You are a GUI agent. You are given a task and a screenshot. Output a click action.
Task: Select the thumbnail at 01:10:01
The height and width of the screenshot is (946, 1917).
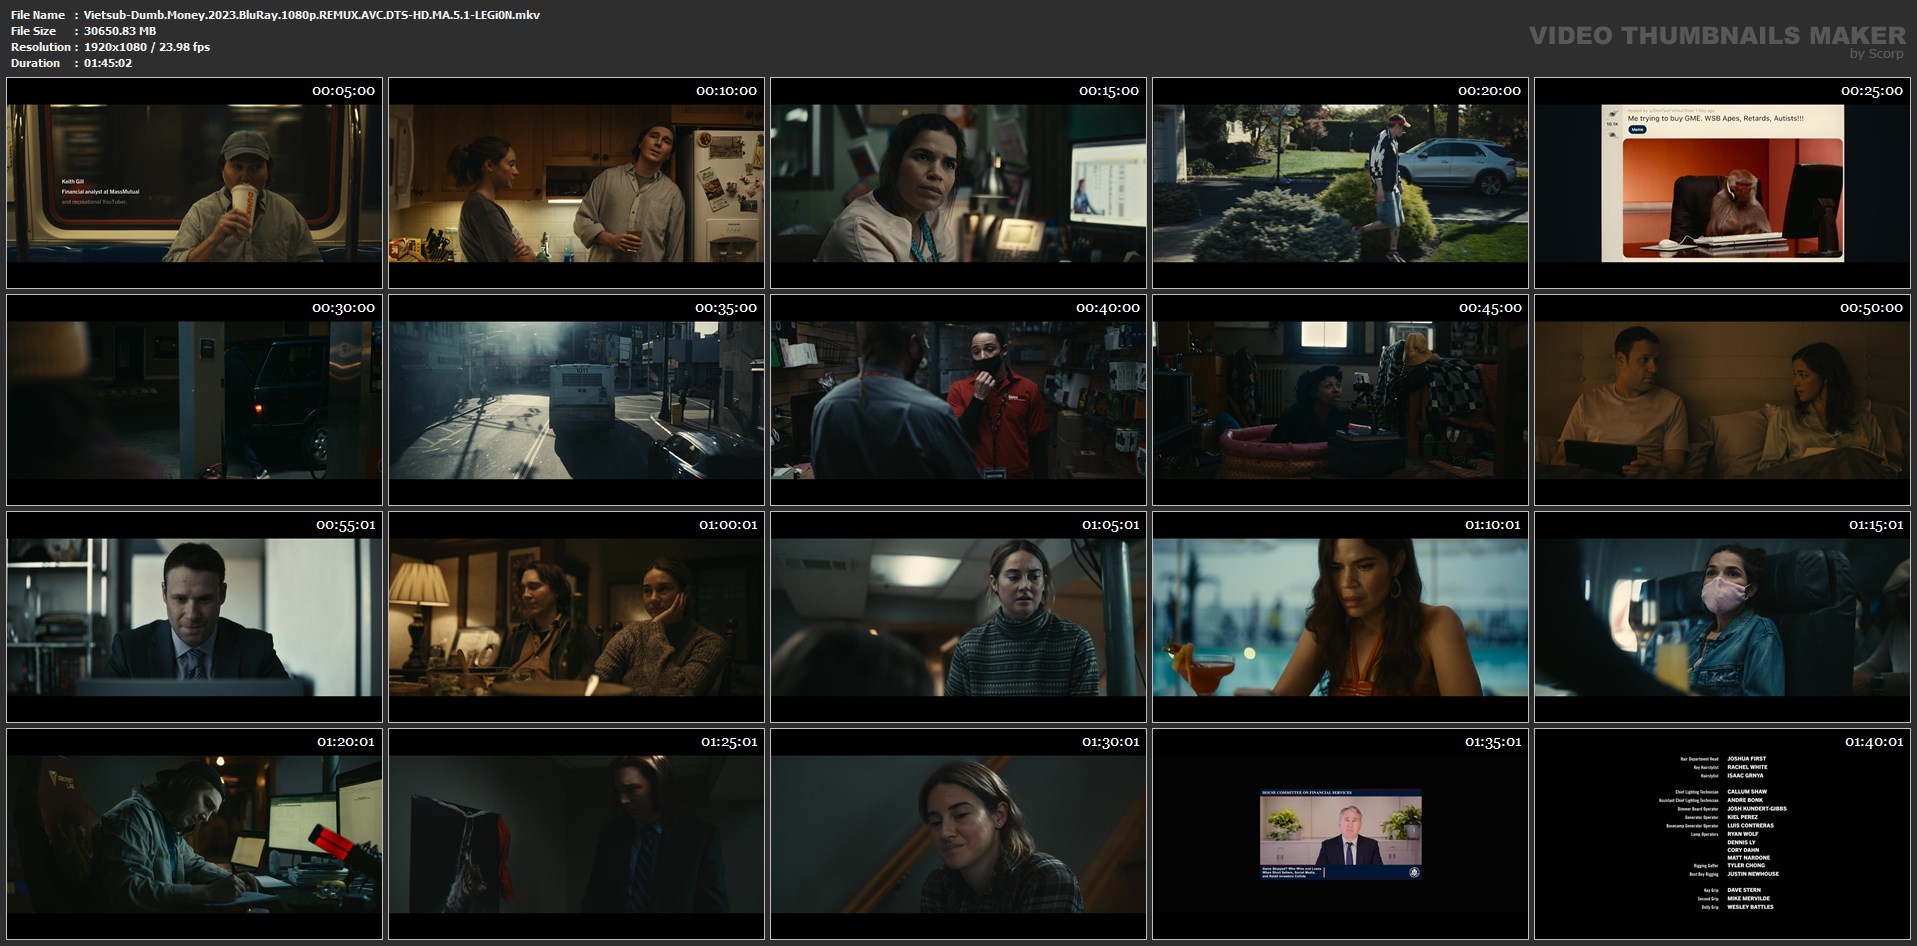click(x=1340, y=617)
